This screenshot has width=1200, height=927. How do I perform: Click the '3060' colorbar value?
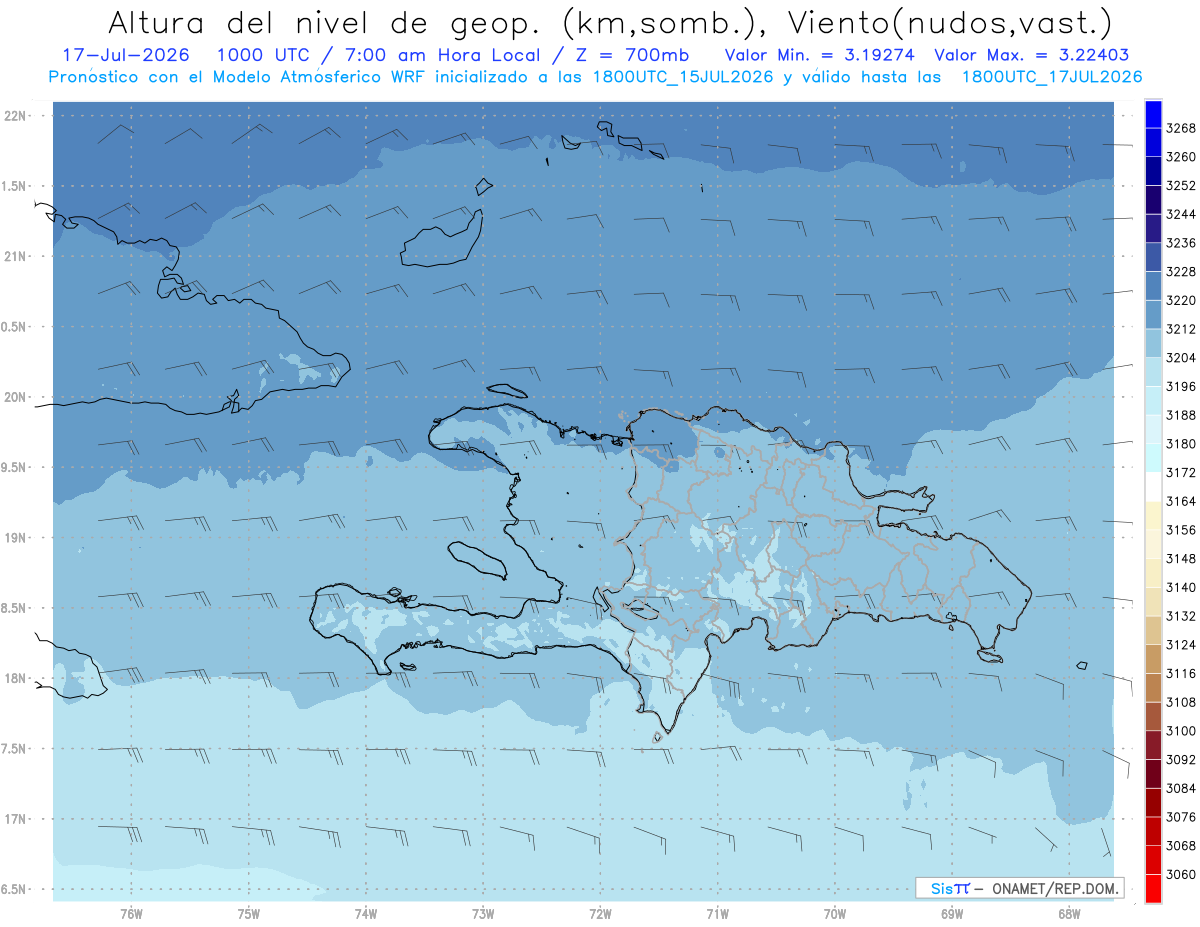coord(1180,874)
